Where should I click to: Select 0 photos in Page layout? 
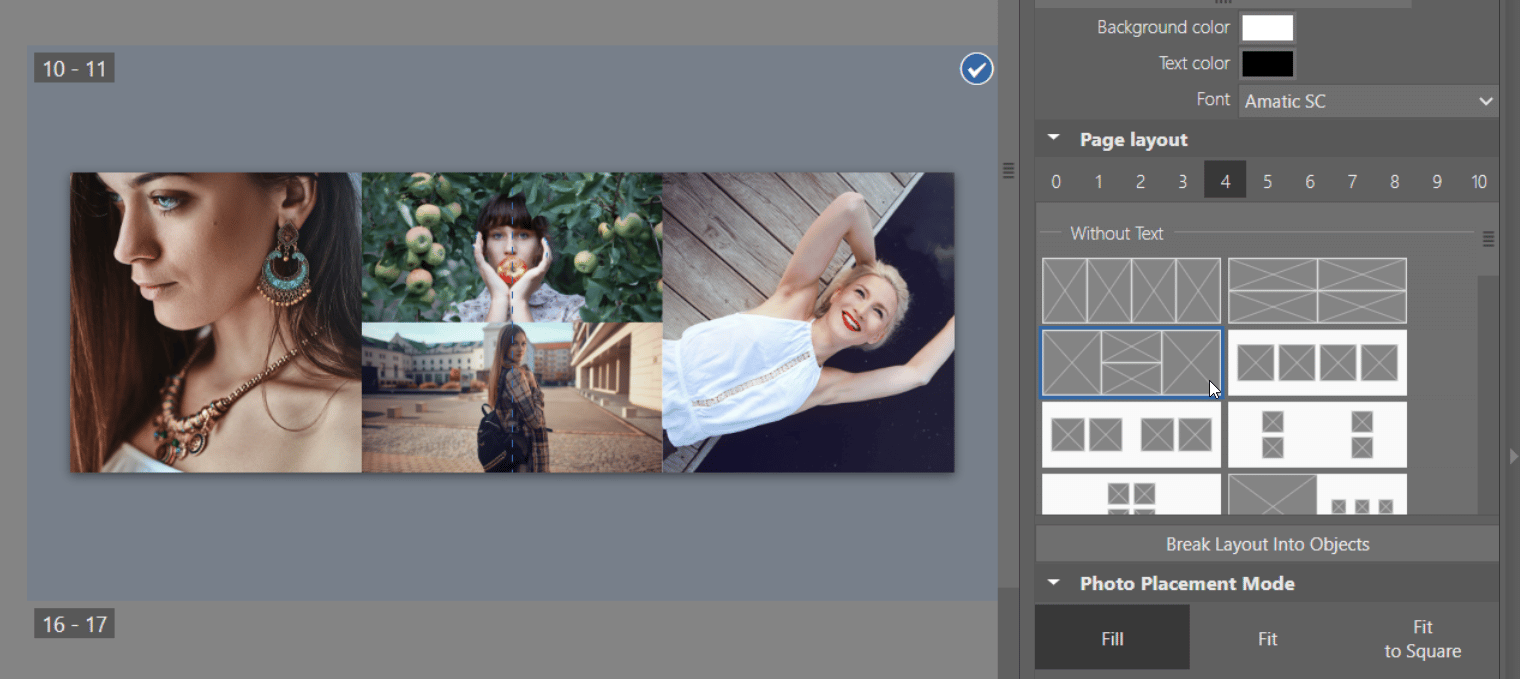[x=1056, y=182]
